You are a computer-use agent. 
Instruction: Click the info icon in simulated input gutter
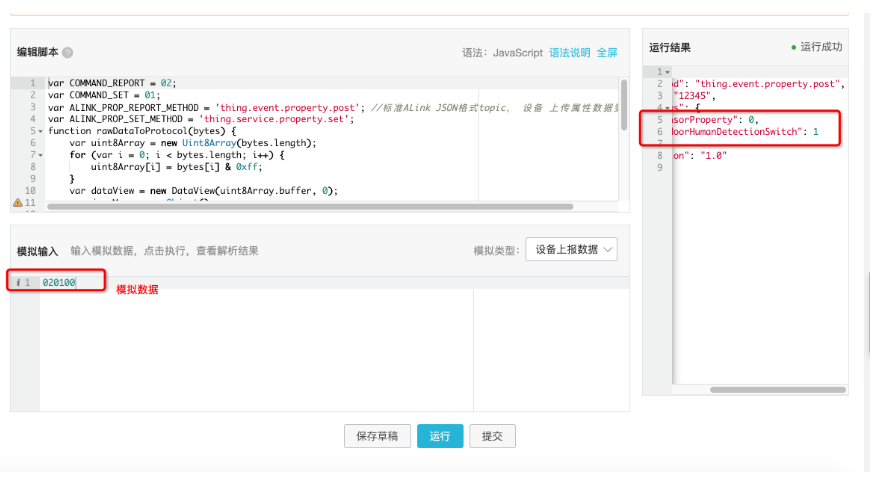click(x=18, y=283)
